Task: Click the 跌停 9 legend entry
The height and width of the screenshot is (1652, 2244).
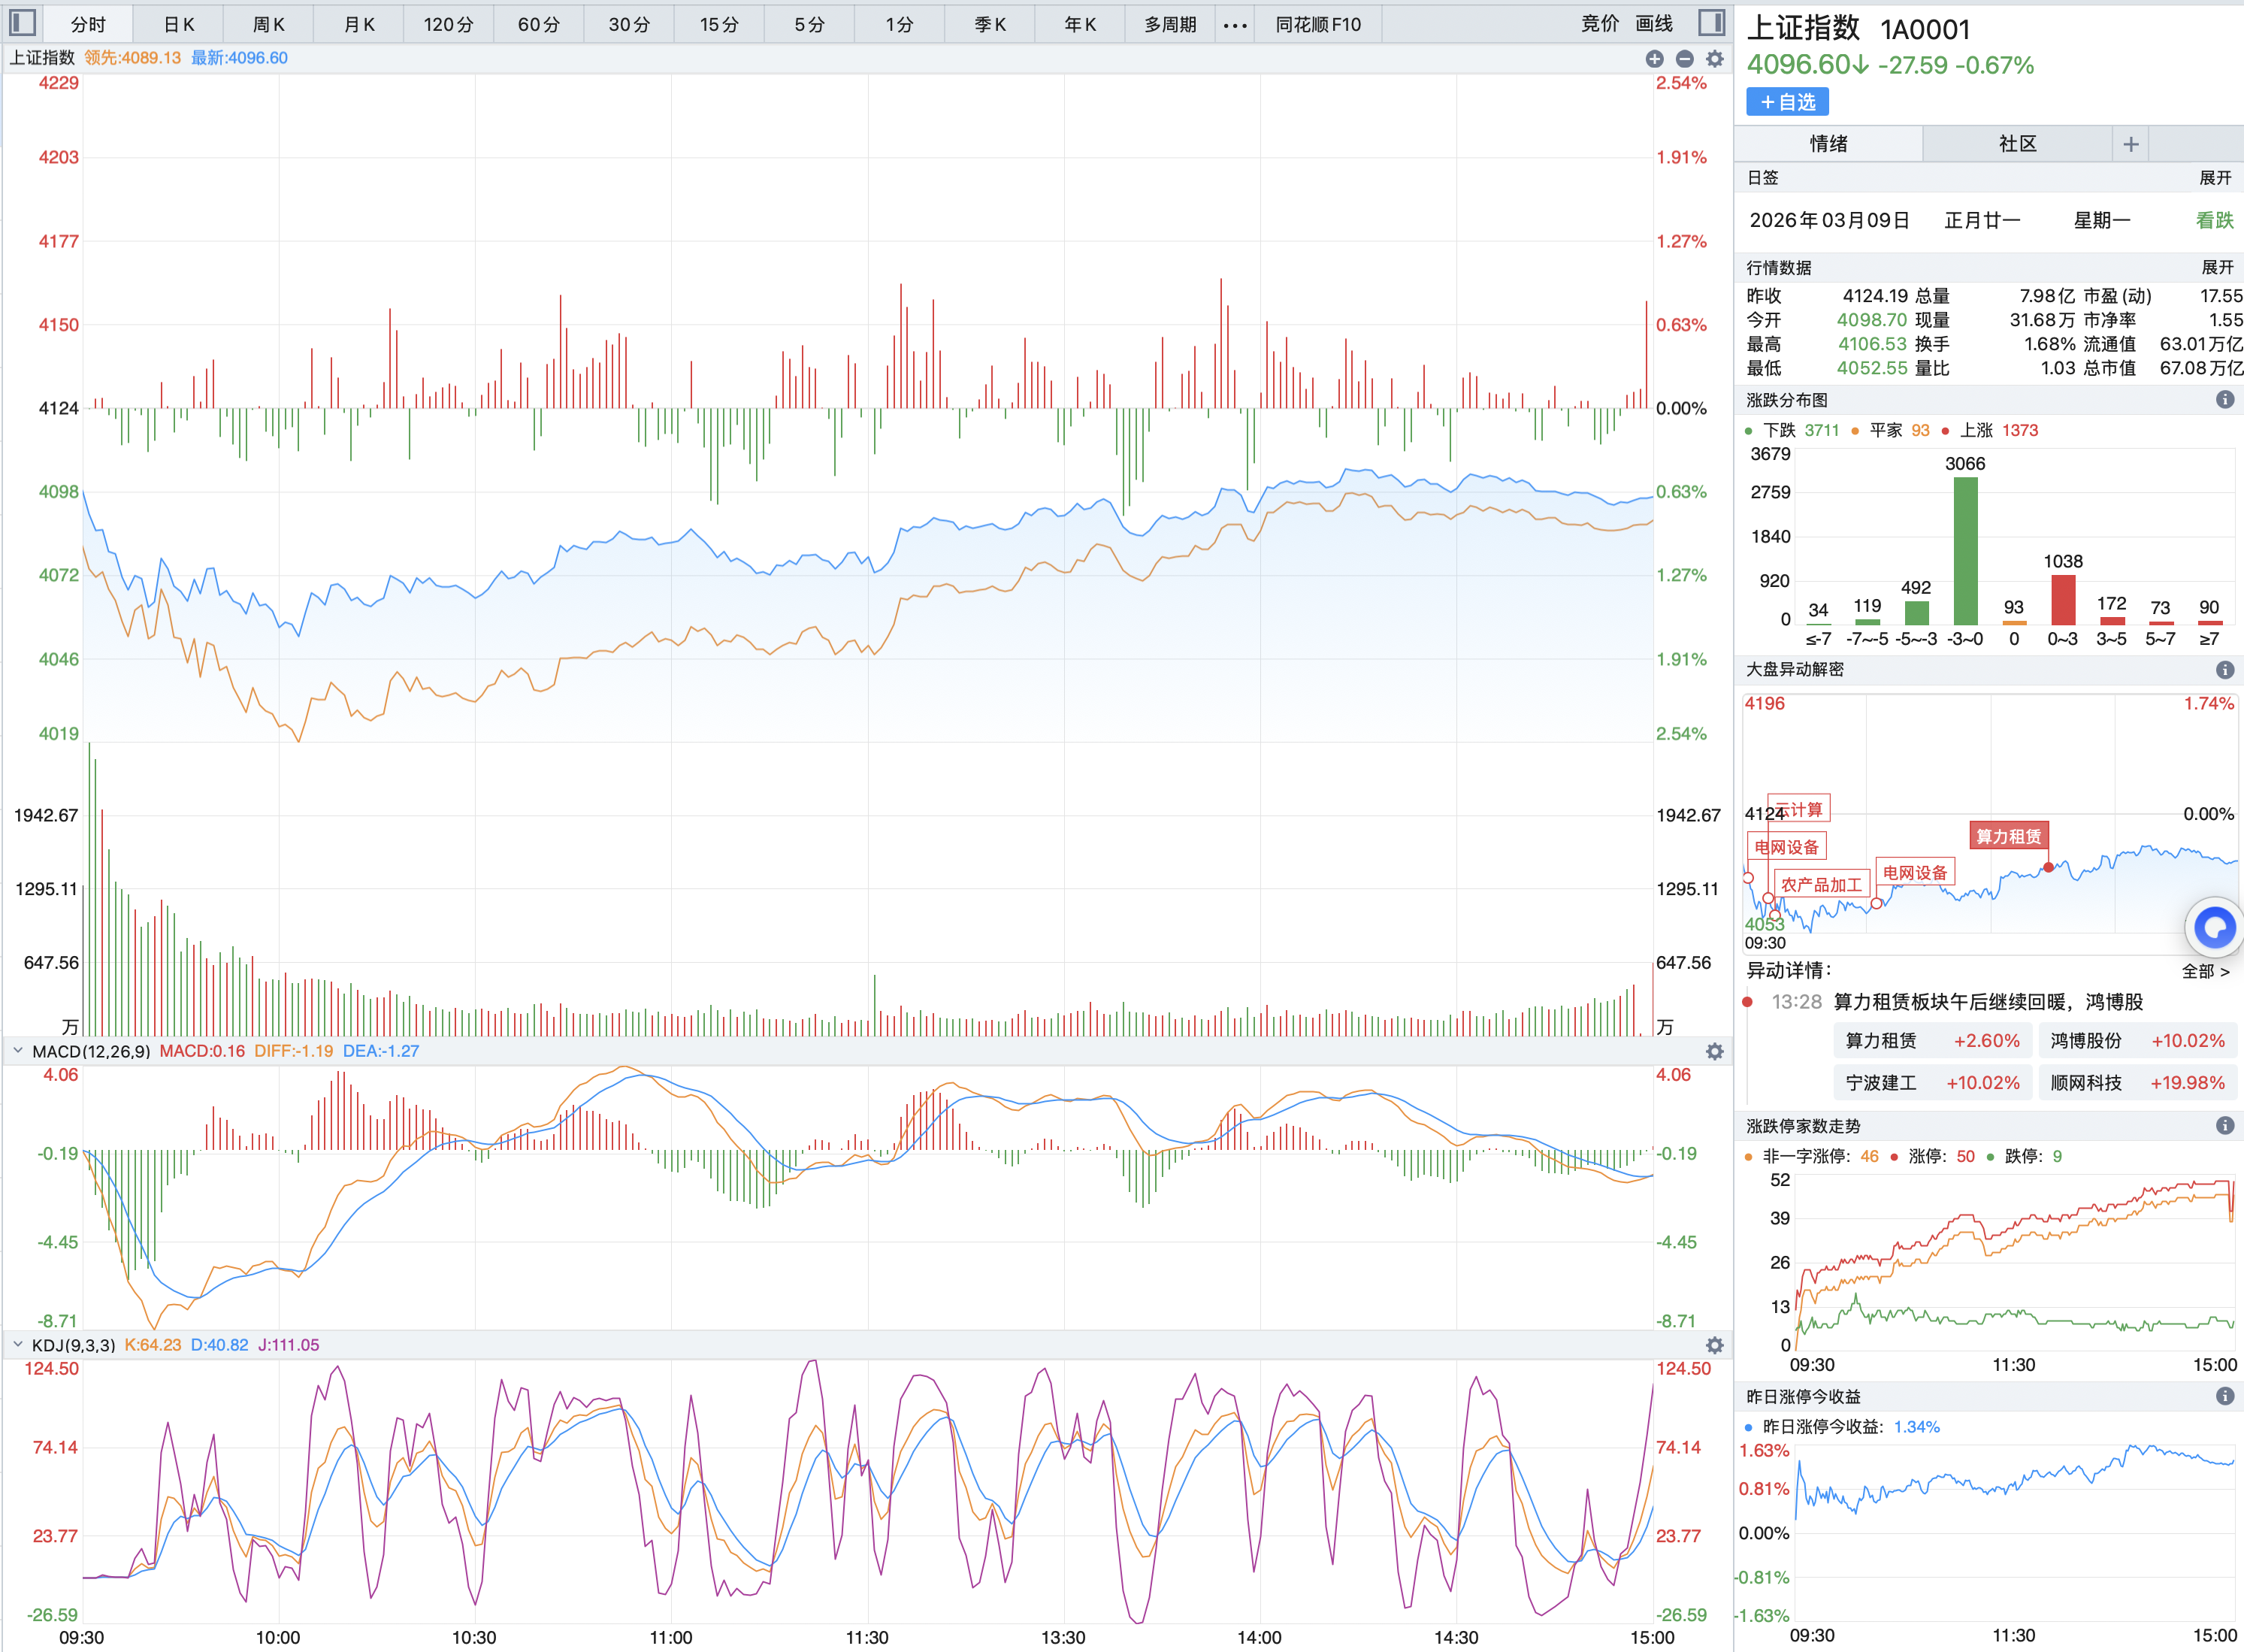Action: (2024, 1157)
